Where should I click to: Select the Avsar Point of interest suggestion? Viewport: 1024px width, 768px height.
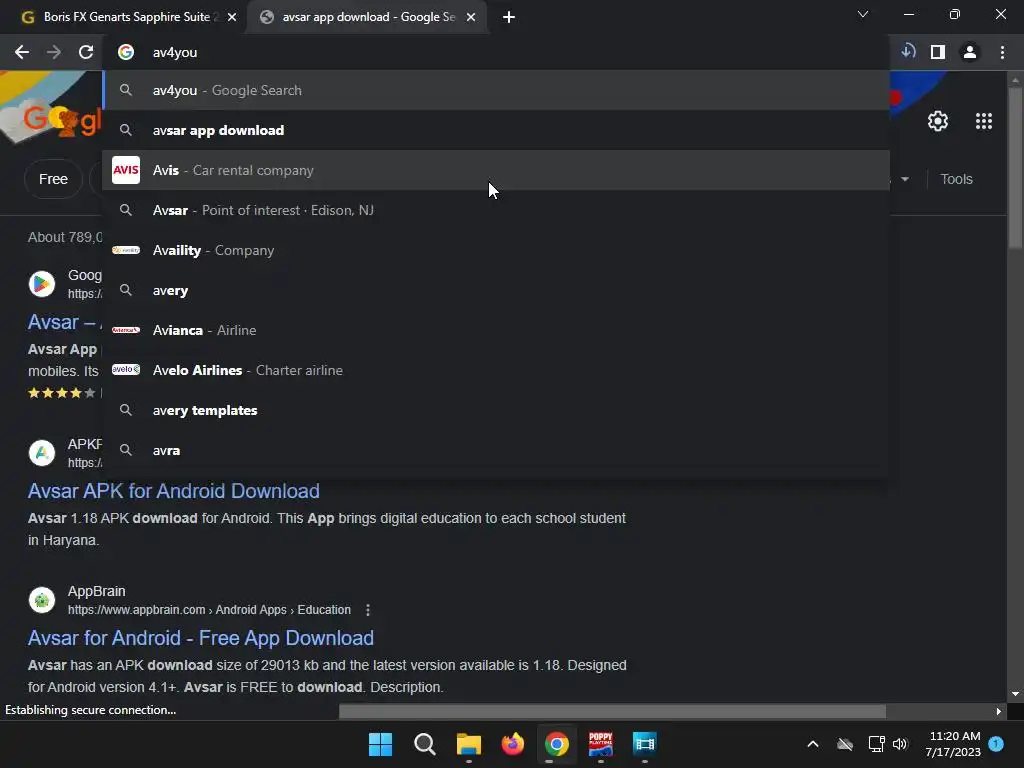point(496,210)
